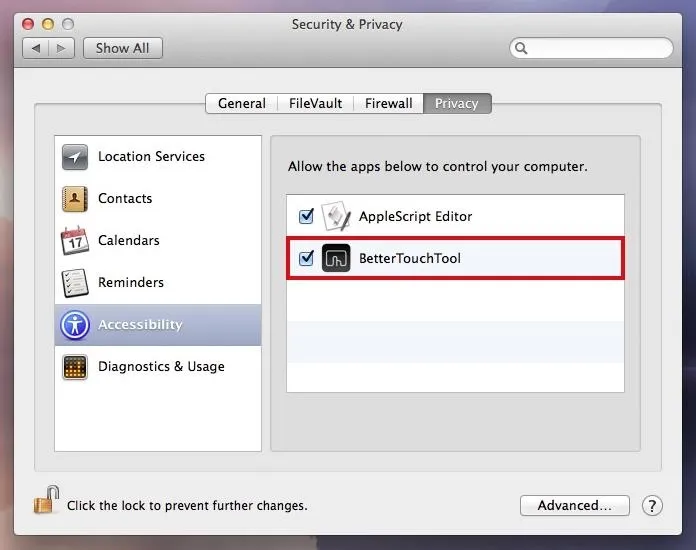The height and width of the screenshot is (550, 696).
Task: Open the Firewall tab
Action: point(388,103)
